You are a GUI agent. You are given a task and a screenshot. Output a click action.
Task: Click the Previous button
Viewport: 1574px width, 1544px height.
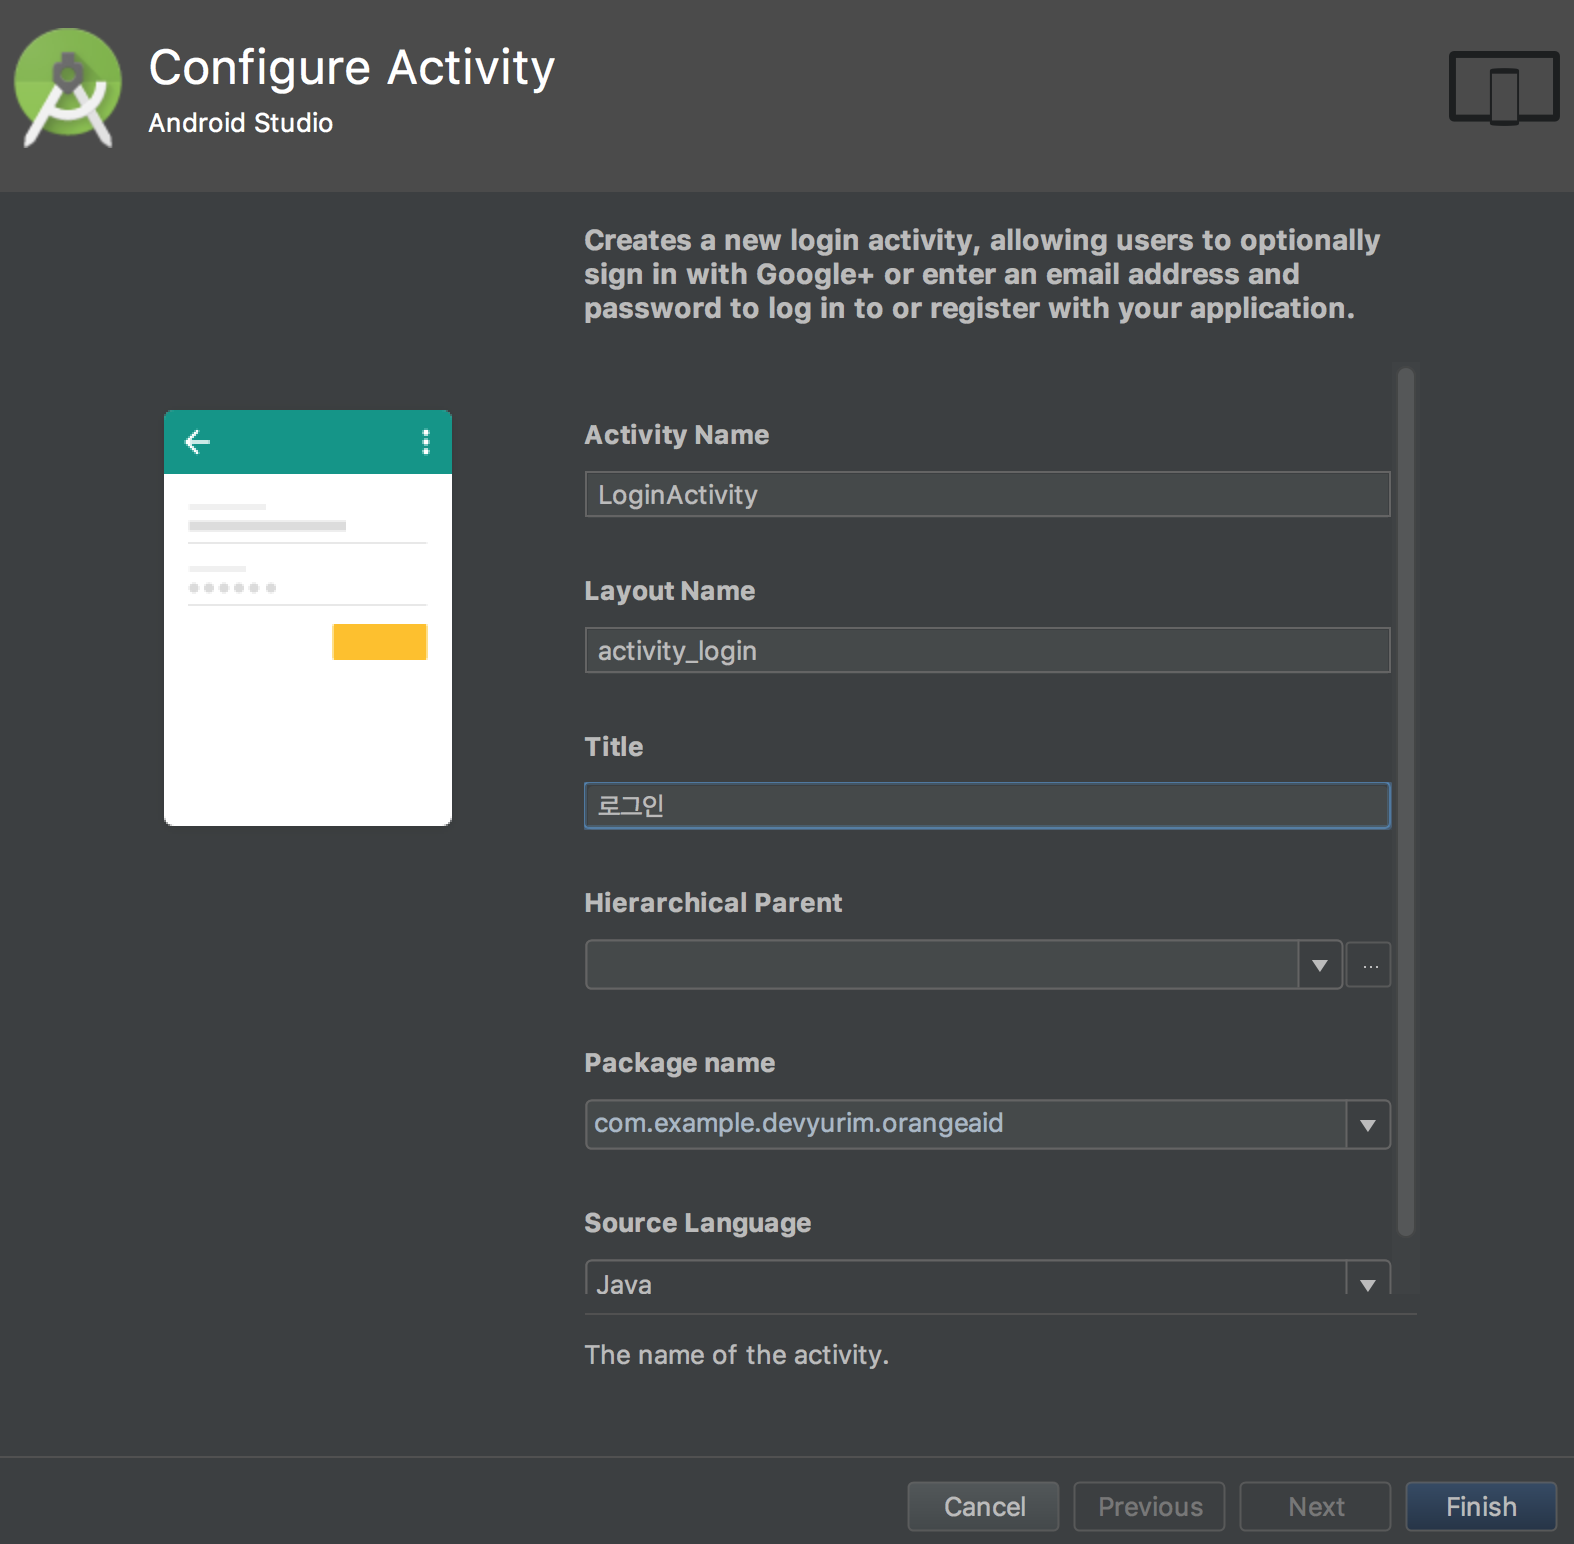pyautogui.click(x=1150, y=1506)
